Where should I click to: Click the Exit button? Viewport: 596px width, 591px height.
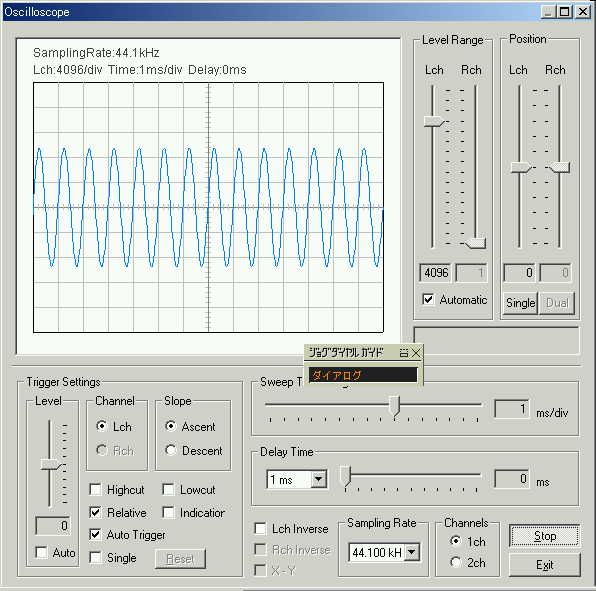[x=544, y=565]
